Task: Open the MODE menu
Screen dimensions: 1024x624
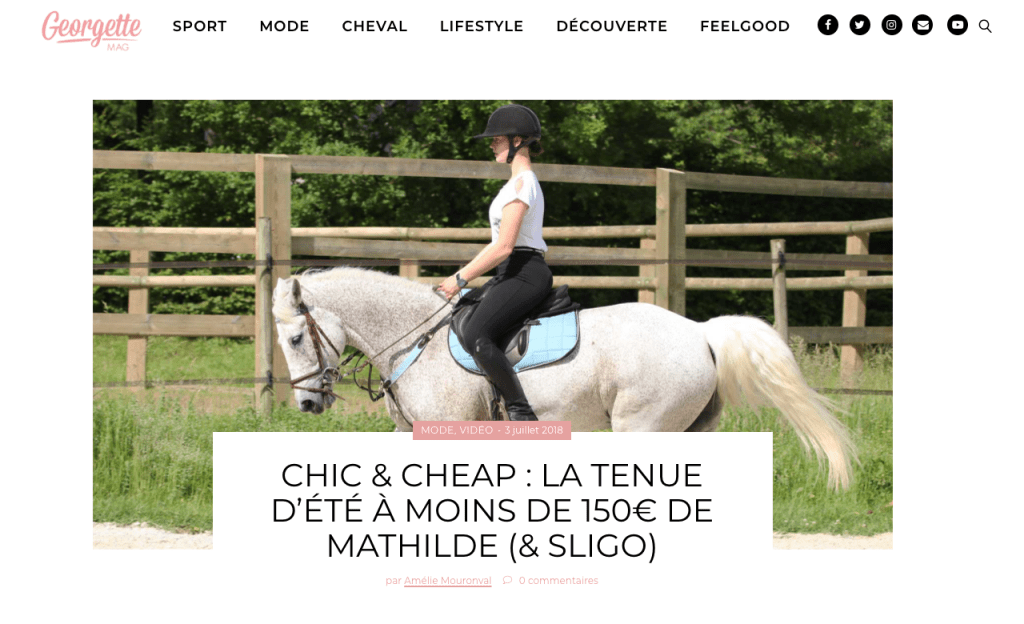Action: tap(284, 26)
